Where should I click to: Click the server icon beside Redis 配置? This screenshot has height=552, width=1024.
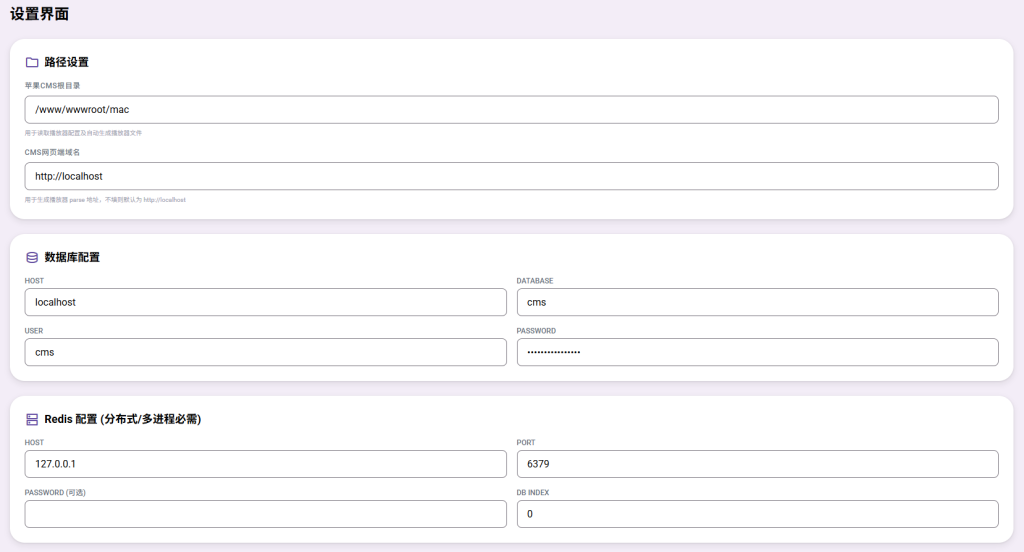[32, 419]
